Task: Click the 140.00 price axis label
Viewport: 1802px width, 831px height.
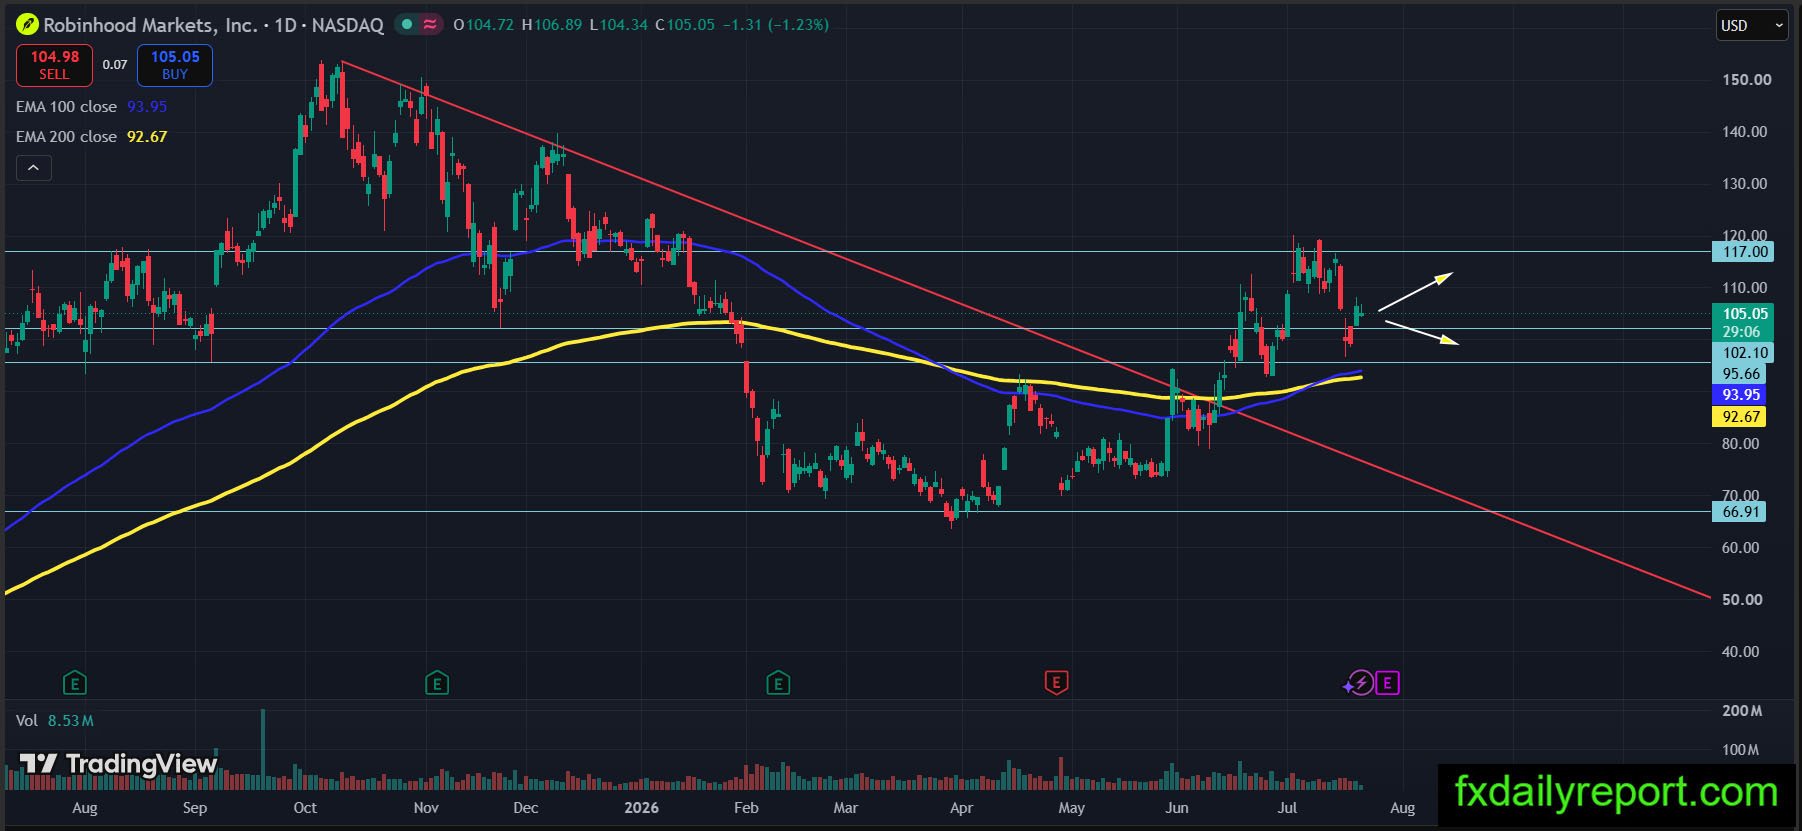Action: coord(1746,132)
